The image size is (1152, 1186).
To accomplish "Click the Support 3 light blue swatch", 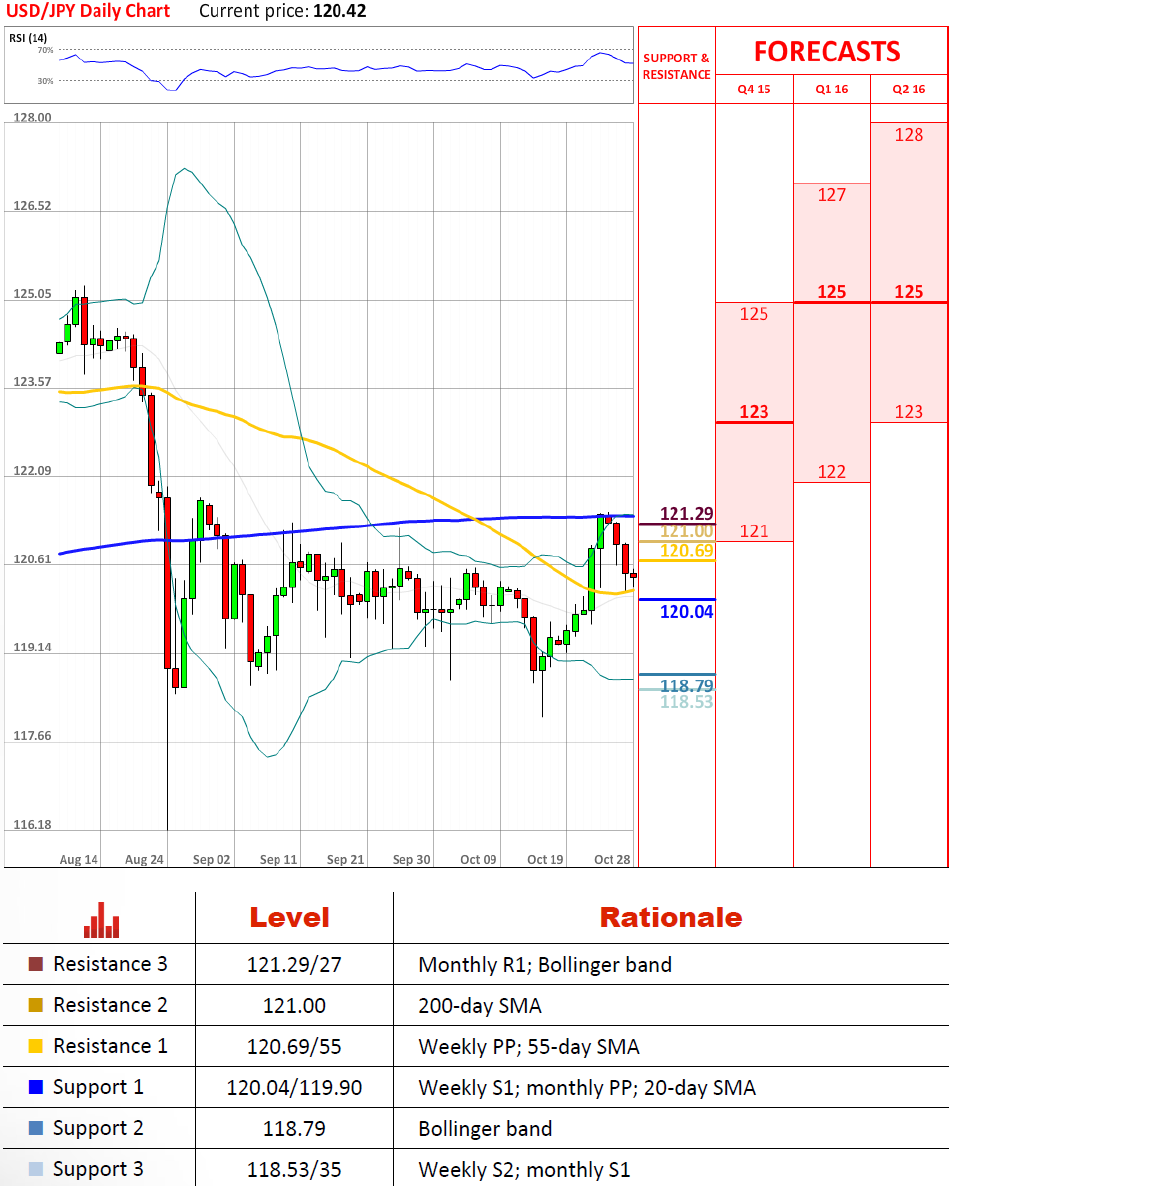I will click(x=36, y=1169).
